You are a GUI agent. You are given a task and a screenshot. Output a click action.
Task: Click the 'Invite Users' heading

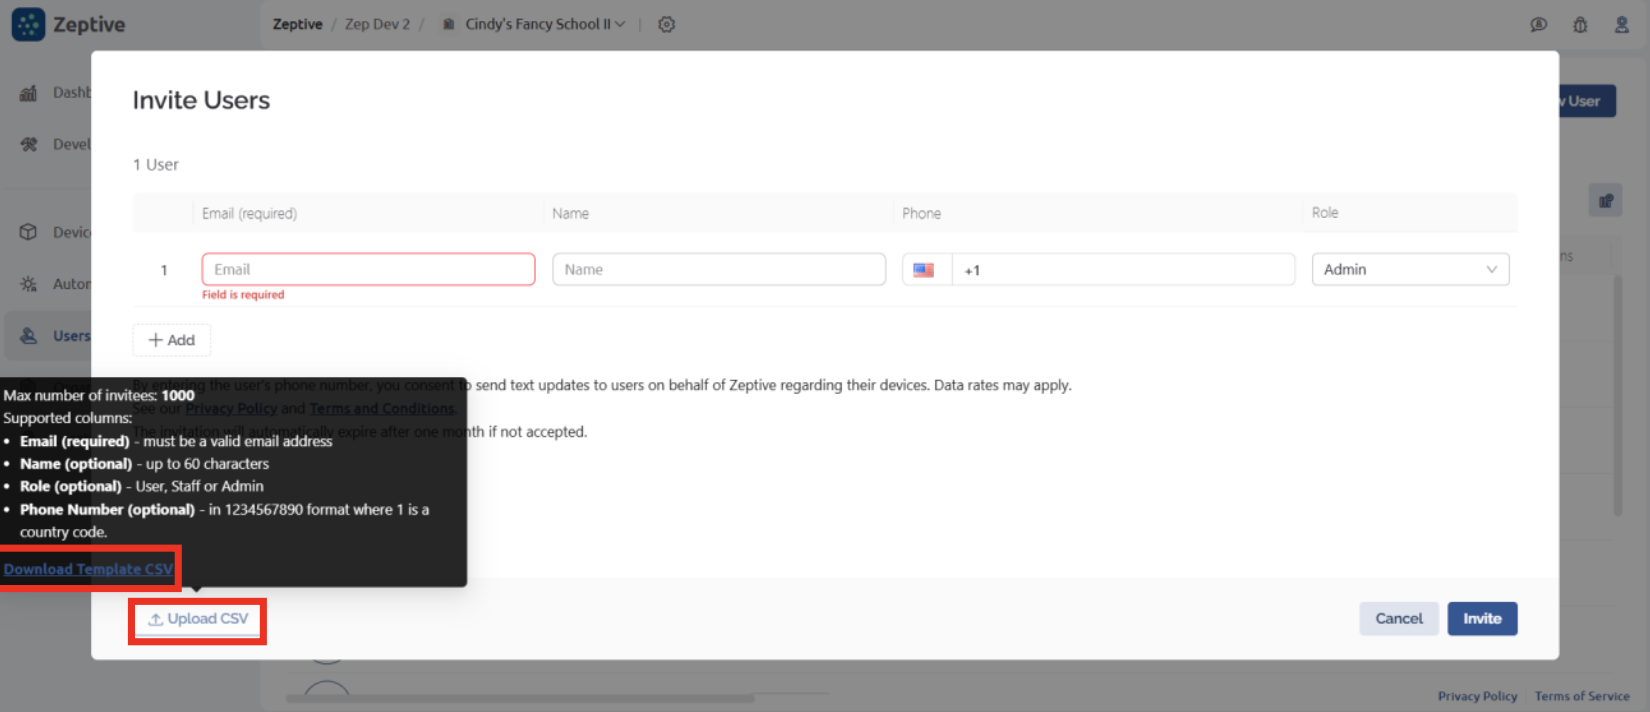pyautogui.click(x=201, y=100)
